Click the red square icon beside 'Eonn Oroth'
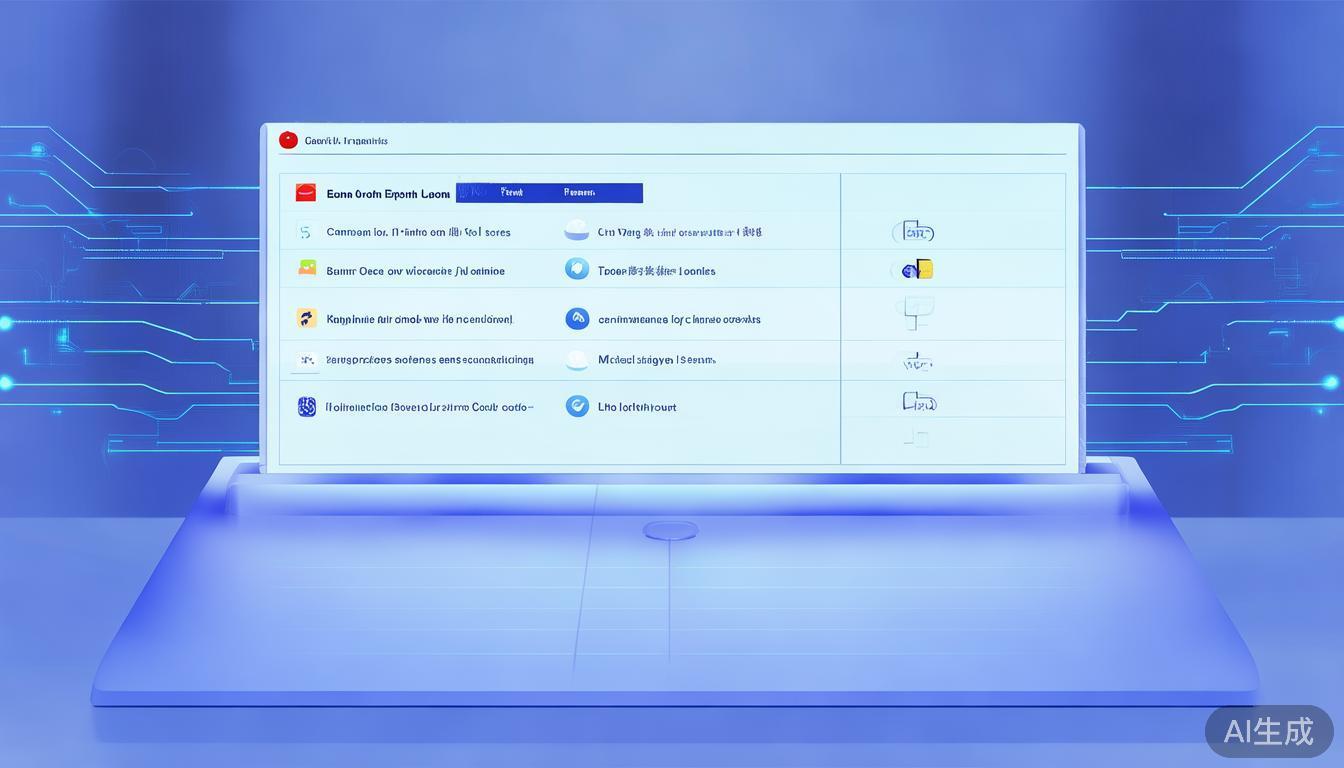Screen dimensions: 1344x768 (x=306, y=193)
